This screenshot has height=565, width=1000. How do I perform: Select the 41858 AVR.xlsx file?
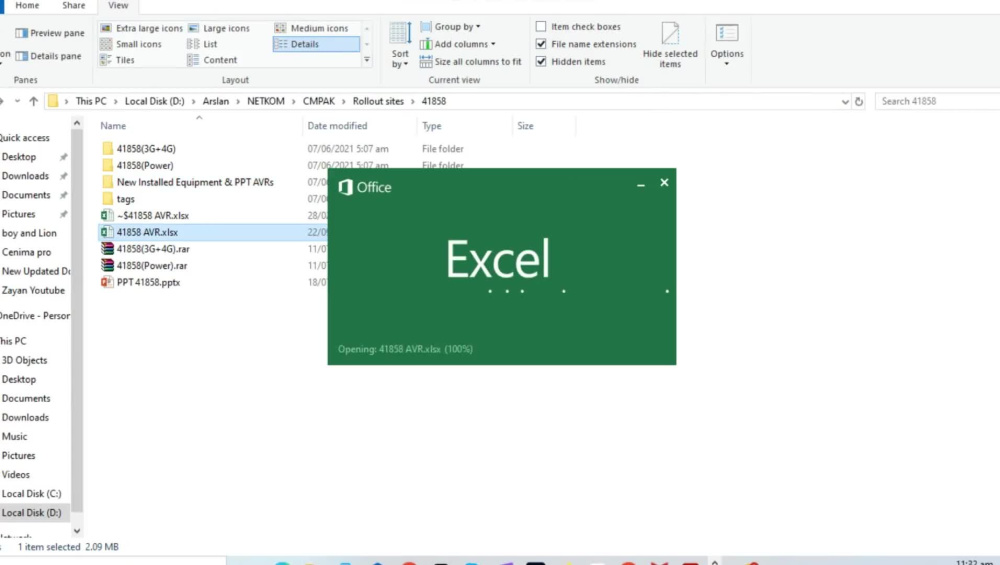(147, 232)
